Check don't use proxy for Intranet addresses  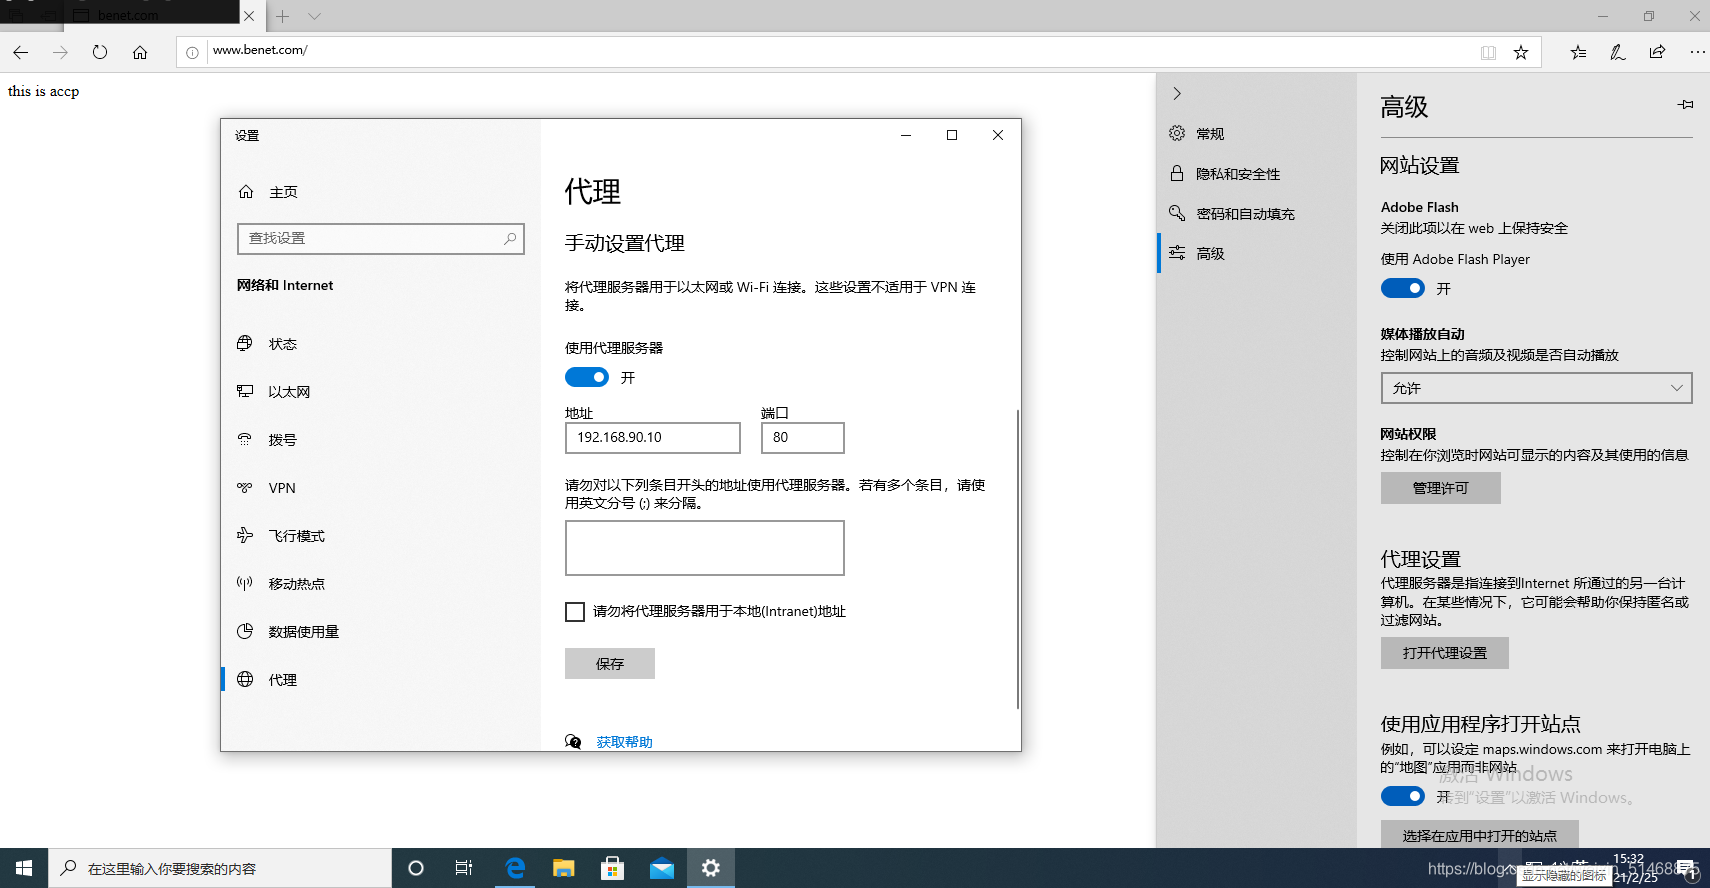point(575,612)
